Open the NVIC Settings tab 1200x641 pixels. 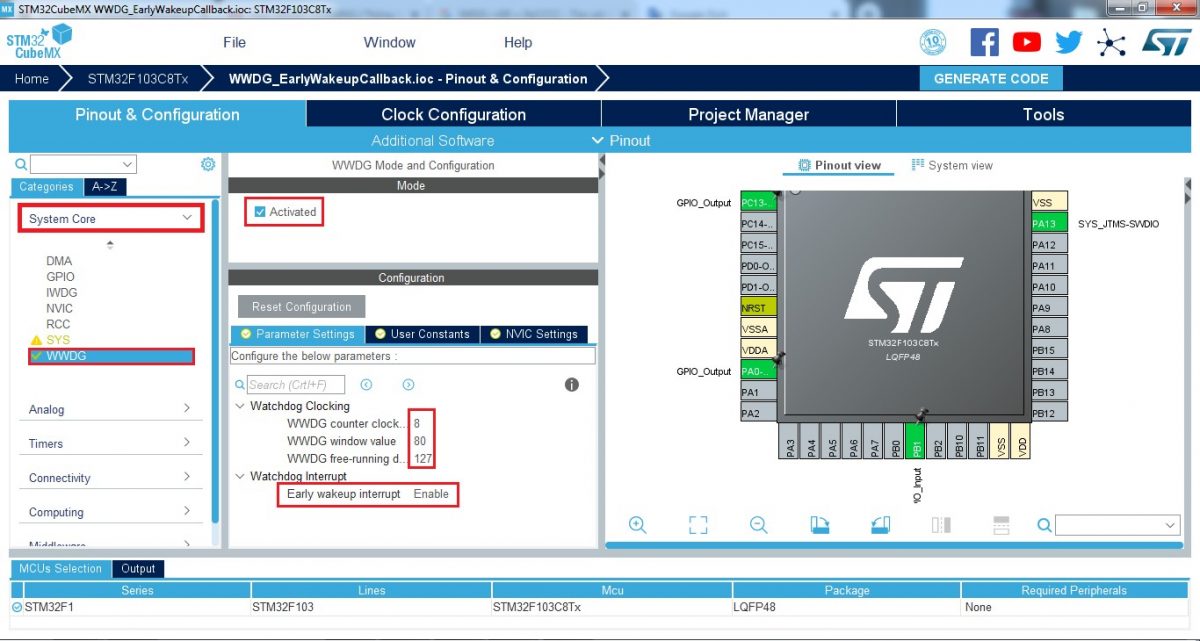pyautogui.click(x=533, y=334)
